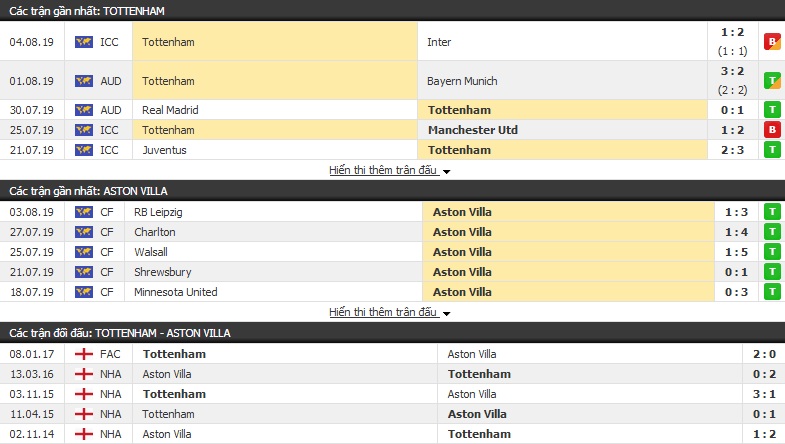Click the world flag icon on the Walsall row
The height and width of the screenshot is (444, 785).
(84, 252)
